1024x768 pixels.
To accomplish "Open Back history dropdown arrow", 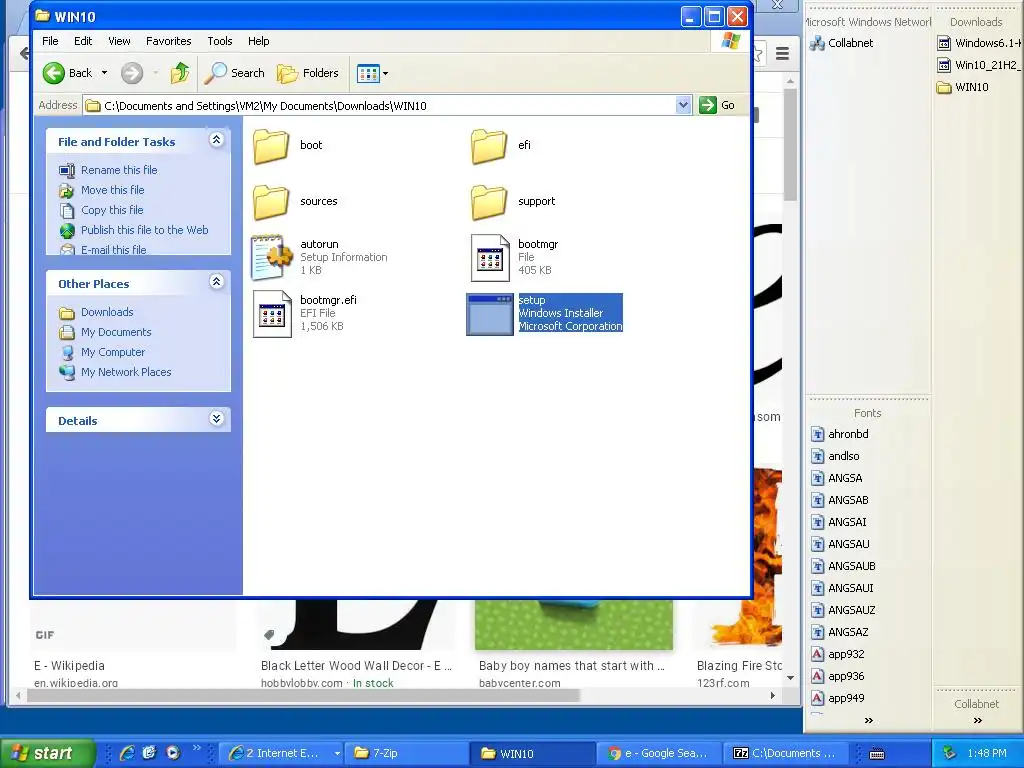I will (x=104, y=73).
